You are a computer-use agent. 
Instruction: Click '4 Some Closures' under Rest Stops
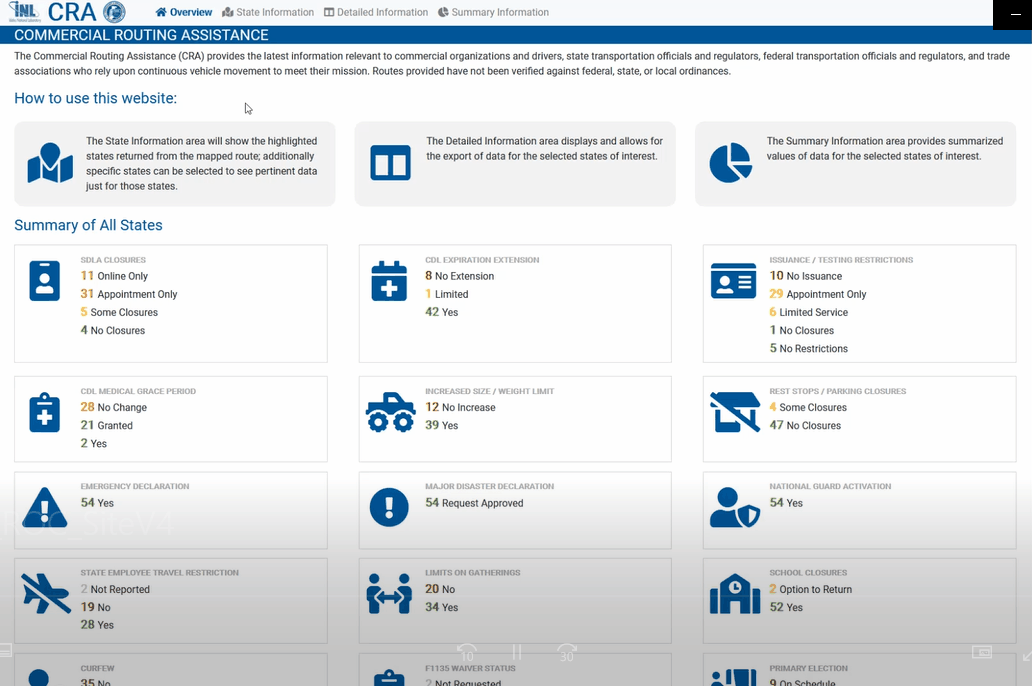click(808, 408)
